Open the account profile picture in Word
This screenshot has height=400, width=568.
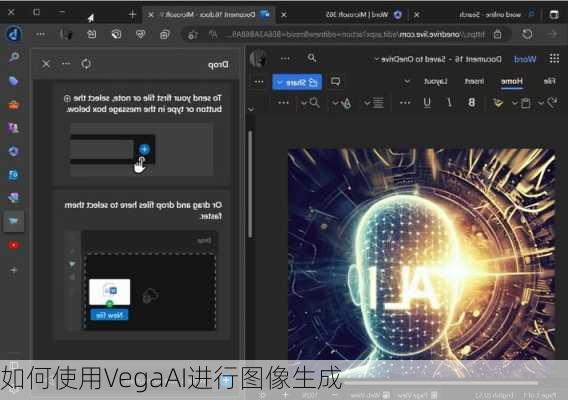[x=259, y=58]
